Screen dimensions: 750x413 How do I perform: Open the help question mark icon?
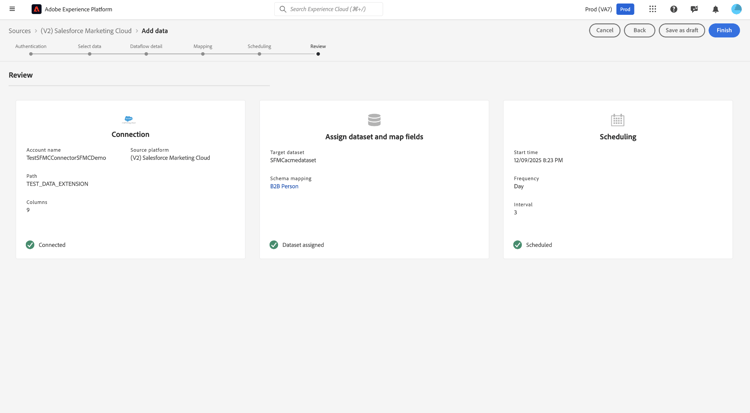click(673, 9)
